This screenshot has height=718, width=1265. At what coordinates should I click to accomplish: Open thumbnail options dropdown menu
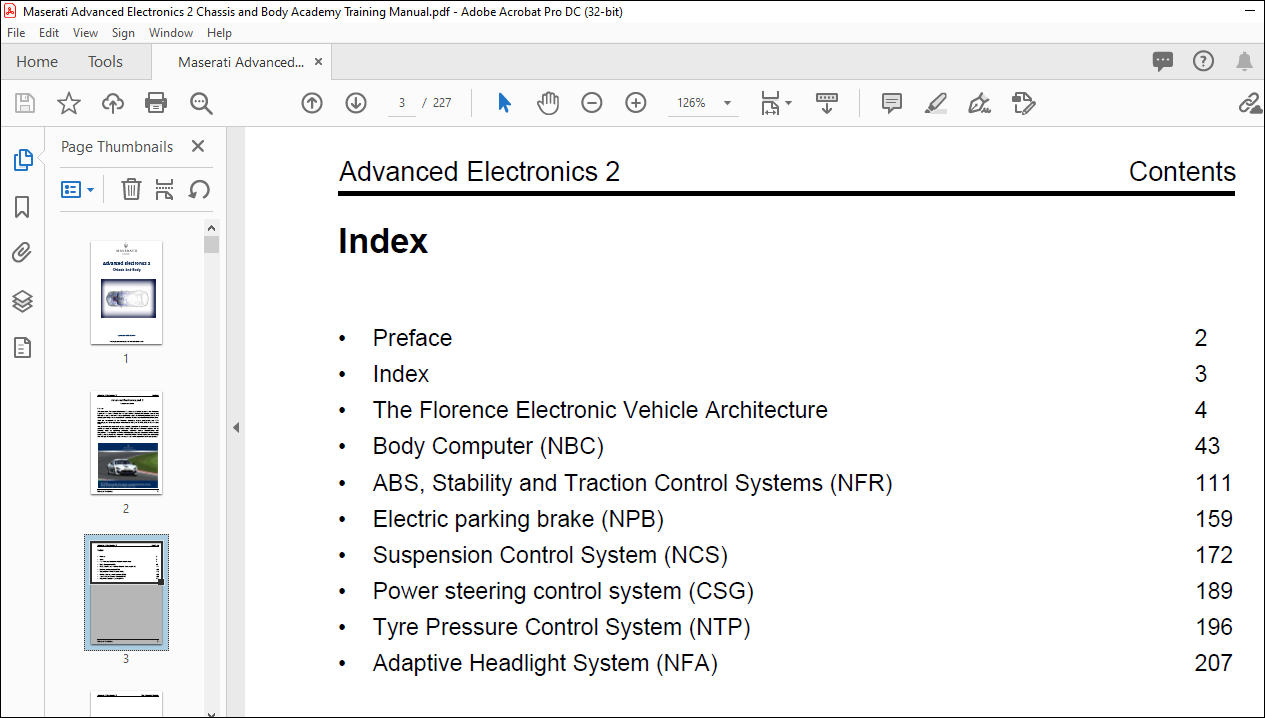[78, 189]
